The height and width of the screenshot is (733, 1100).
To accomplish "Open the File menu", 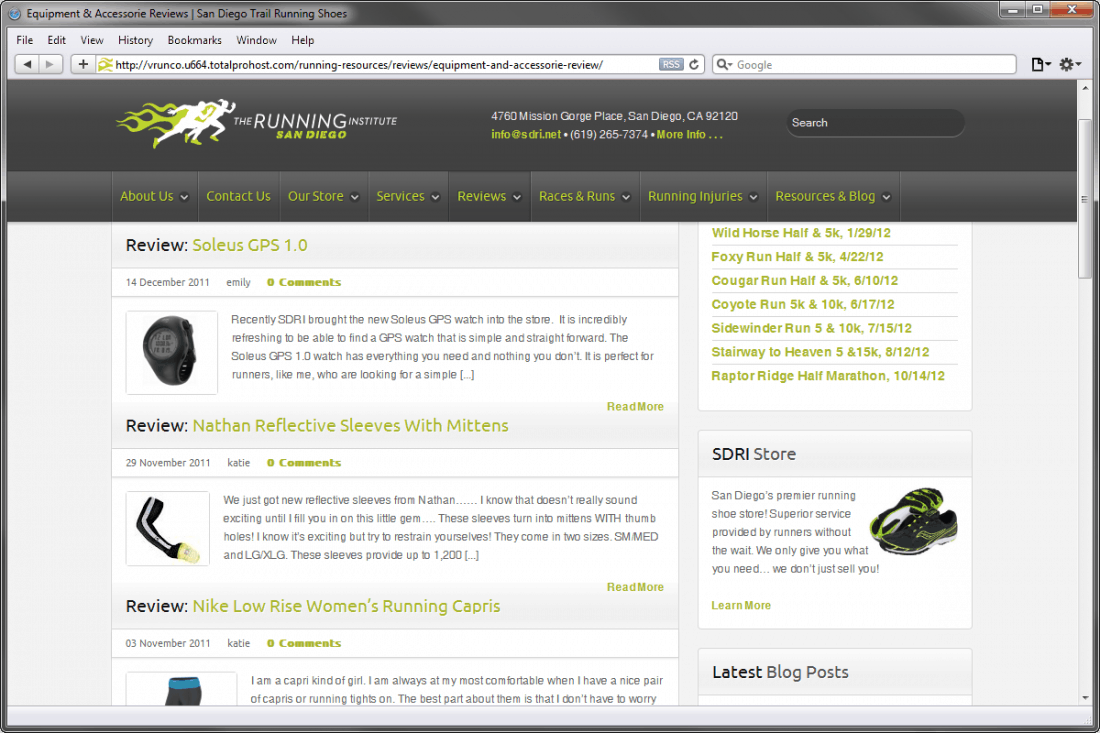I will [x=25, y=40].
